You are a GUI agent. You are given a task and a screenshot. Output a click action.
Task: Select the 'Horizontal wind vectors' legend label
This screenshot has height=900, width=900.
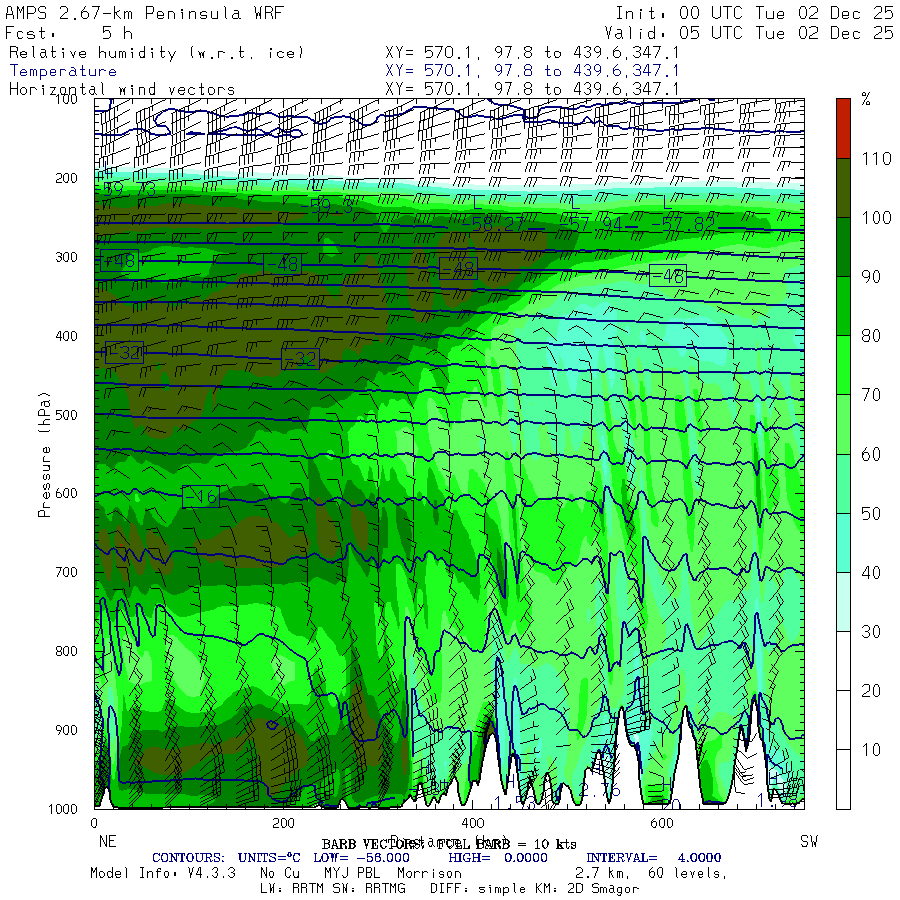point(122,90)
